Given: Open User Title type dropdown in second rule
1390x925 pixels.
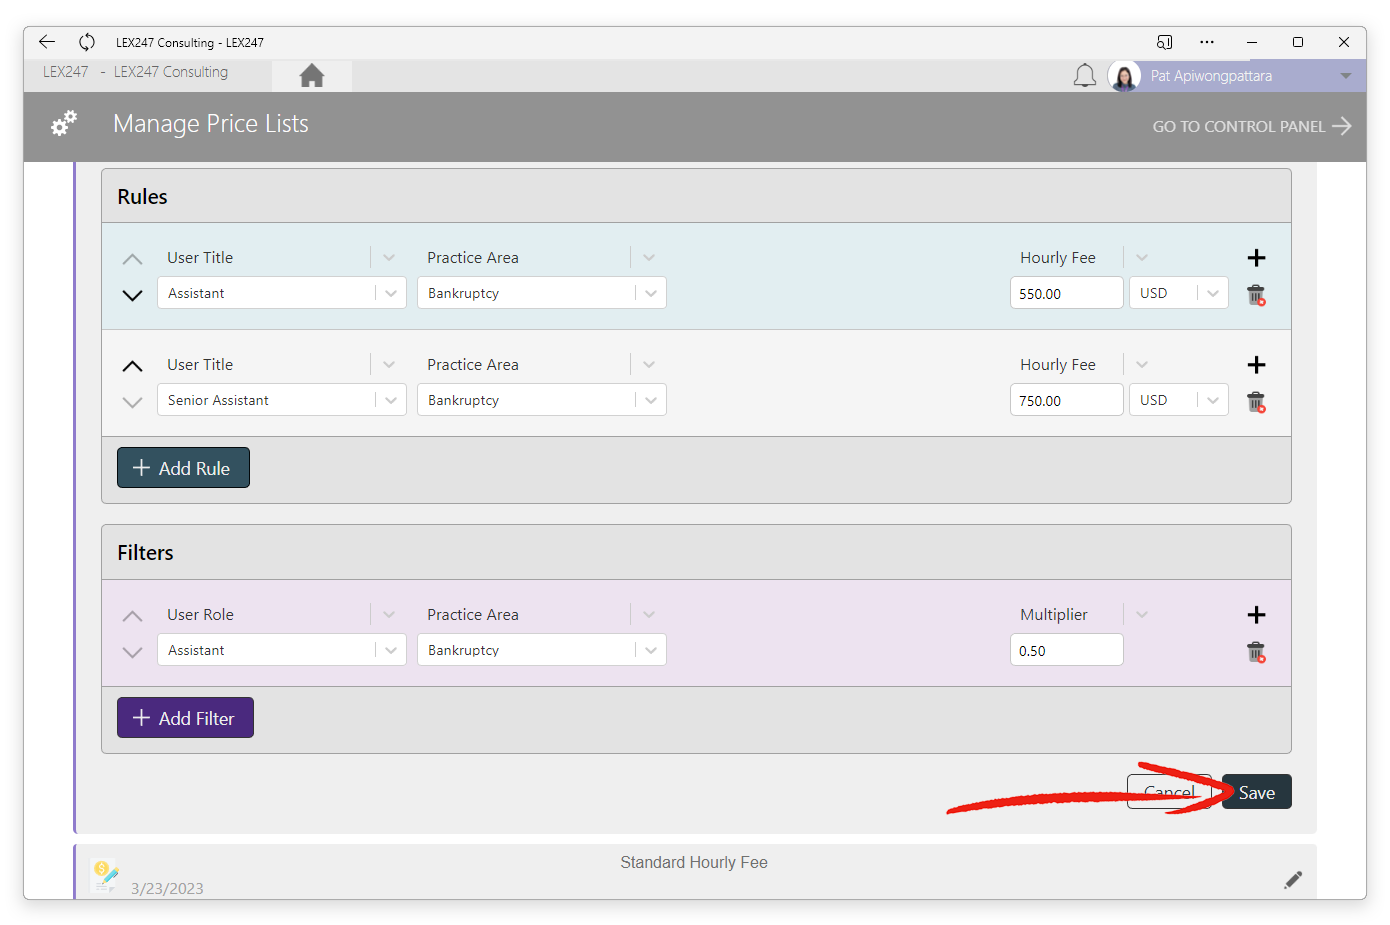Looking at the screenshot, I should click(x=389, y=365).
